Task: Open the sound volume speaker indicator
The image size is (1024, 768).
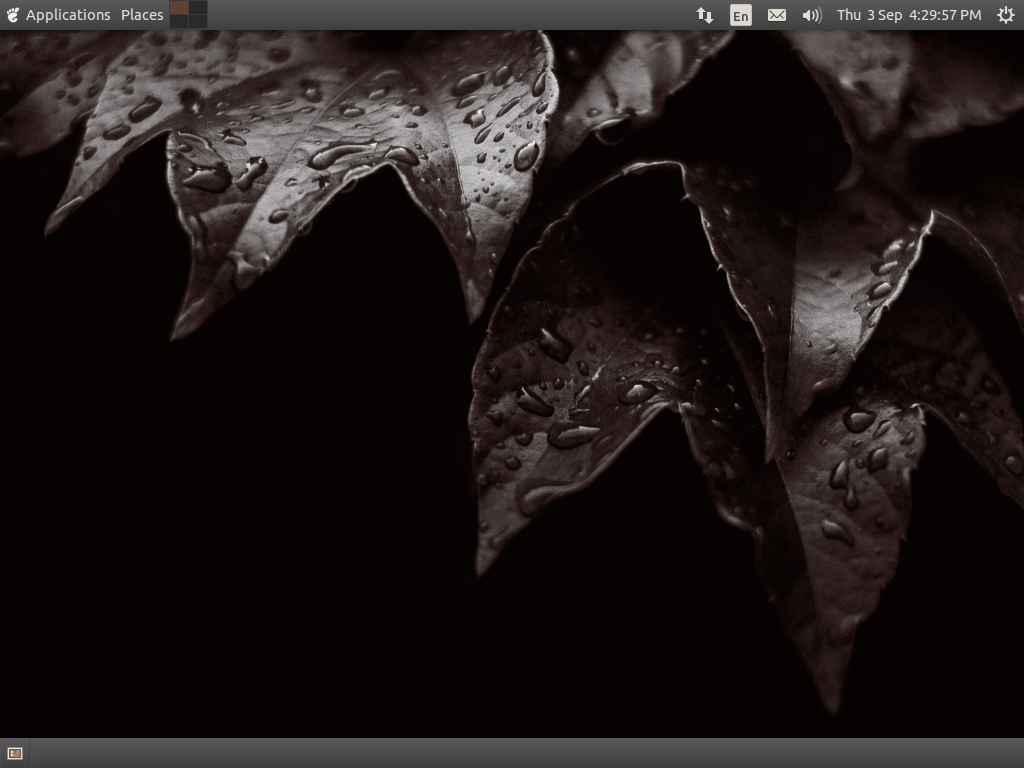Action: (812, 15)
